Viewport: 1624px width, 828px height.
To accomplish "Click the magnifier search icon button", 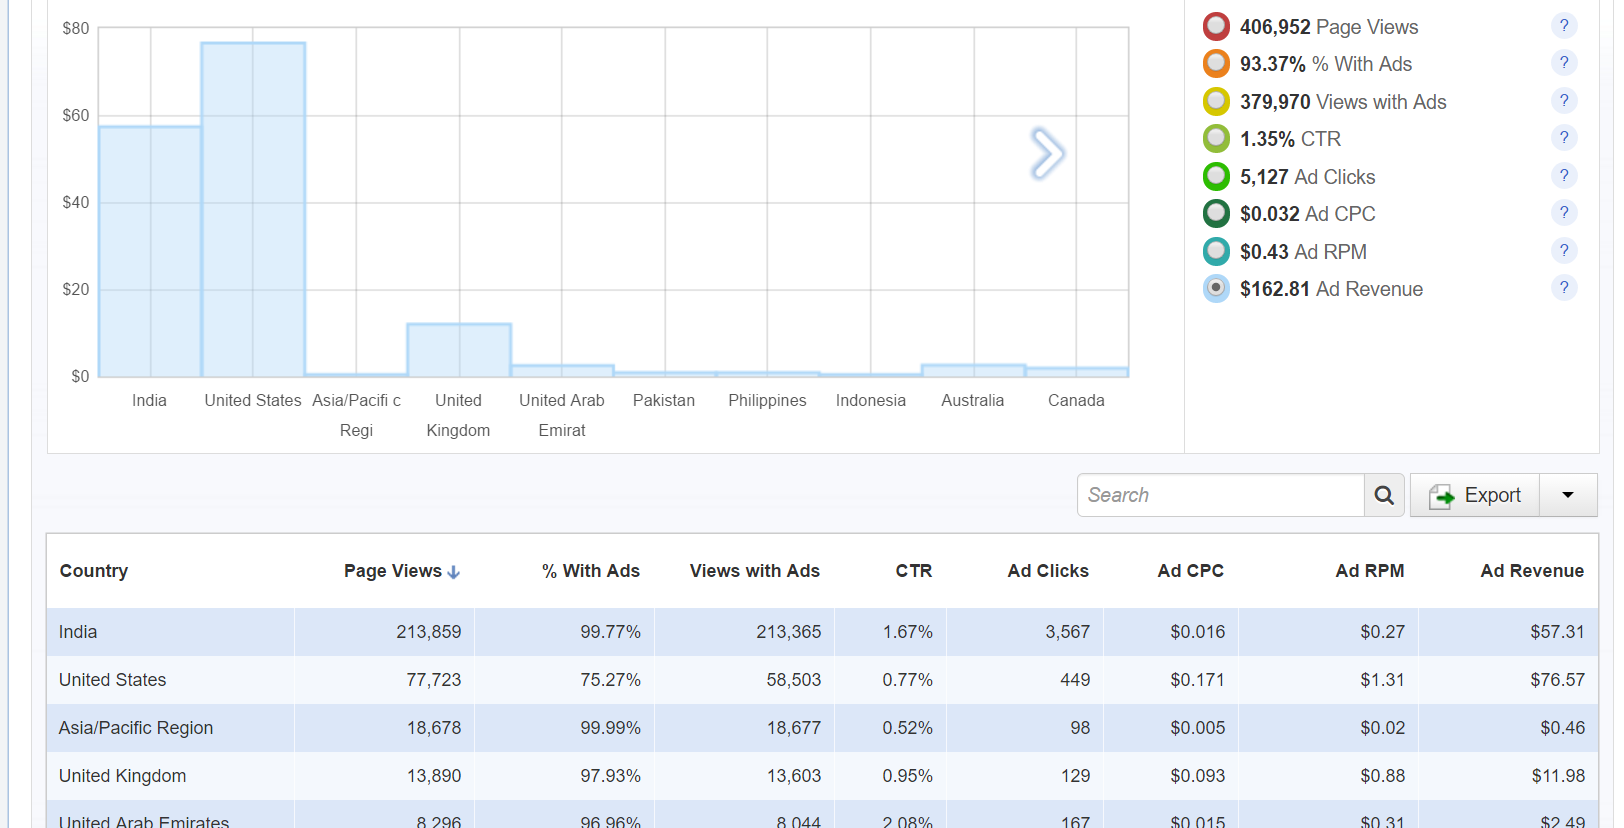I will (x=1384, y=495).
